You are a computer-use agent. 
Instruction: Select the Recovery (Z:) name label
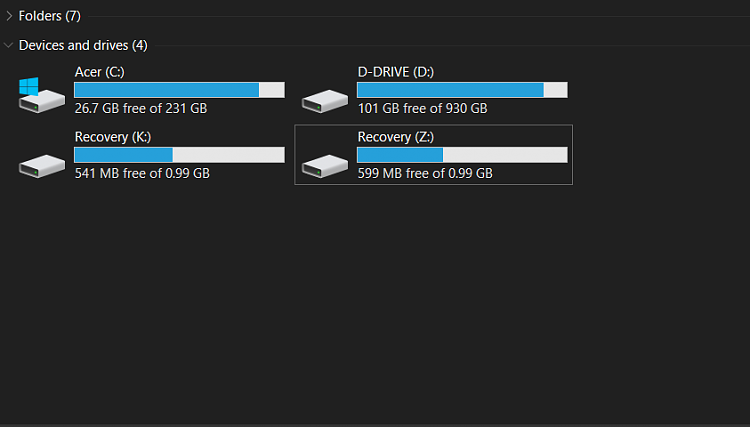[395, 137]
